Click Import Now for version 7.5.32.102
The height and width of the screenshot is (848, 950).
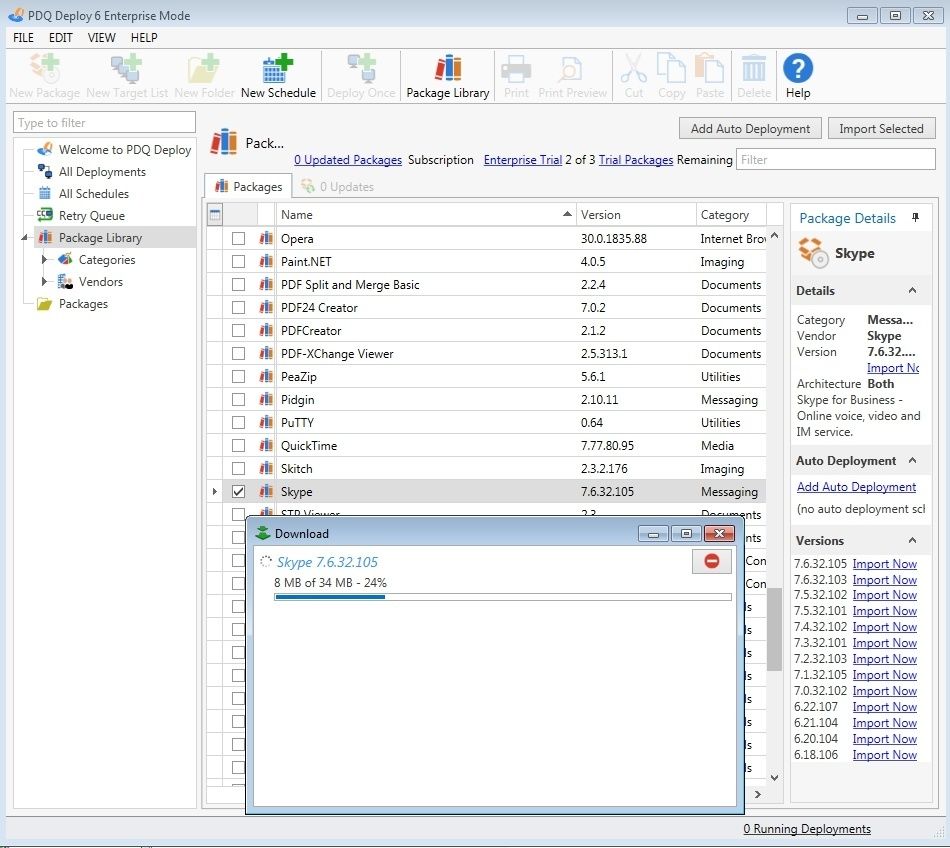click(x=884, y=595)
